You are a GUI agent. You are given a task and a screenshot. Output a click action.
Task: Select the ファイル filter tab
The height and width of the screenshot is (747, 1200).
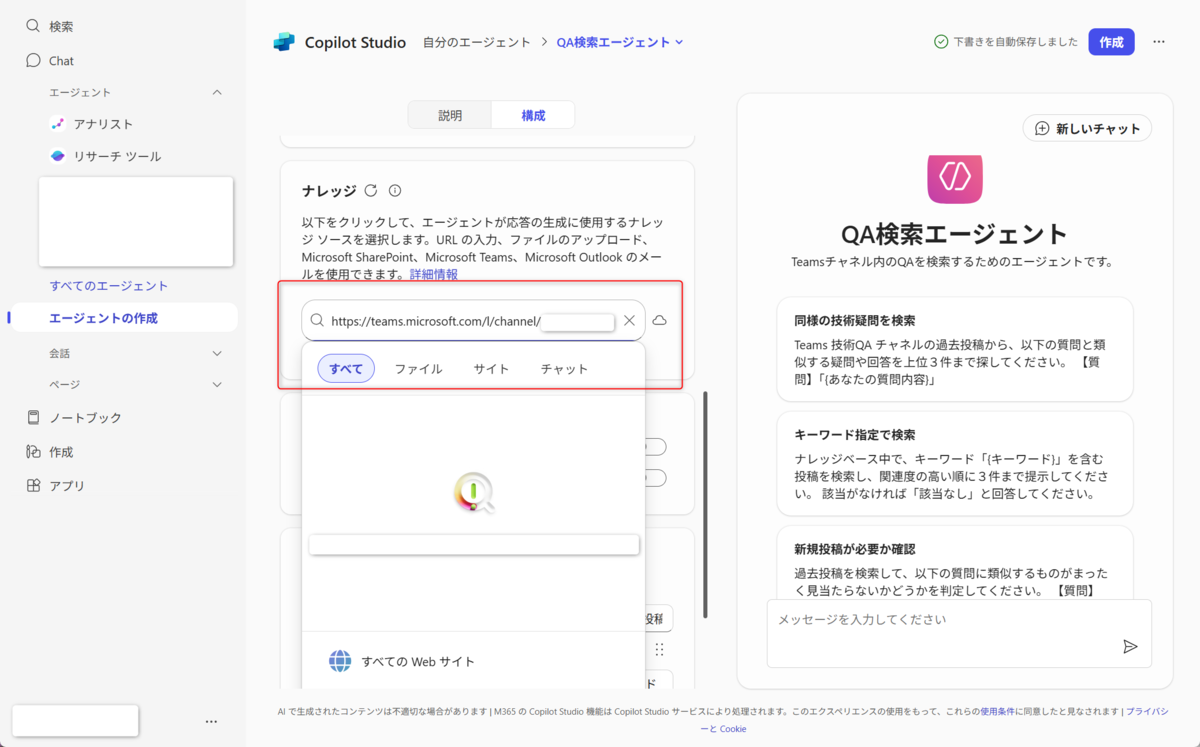tap(418, 368)
